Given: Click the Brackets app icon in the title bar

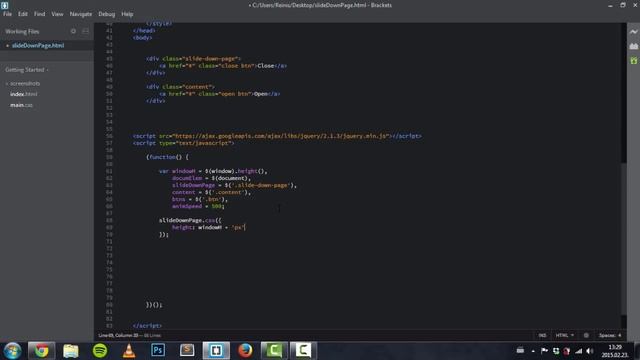Looking at the screenshot, I should pos(4,5).
